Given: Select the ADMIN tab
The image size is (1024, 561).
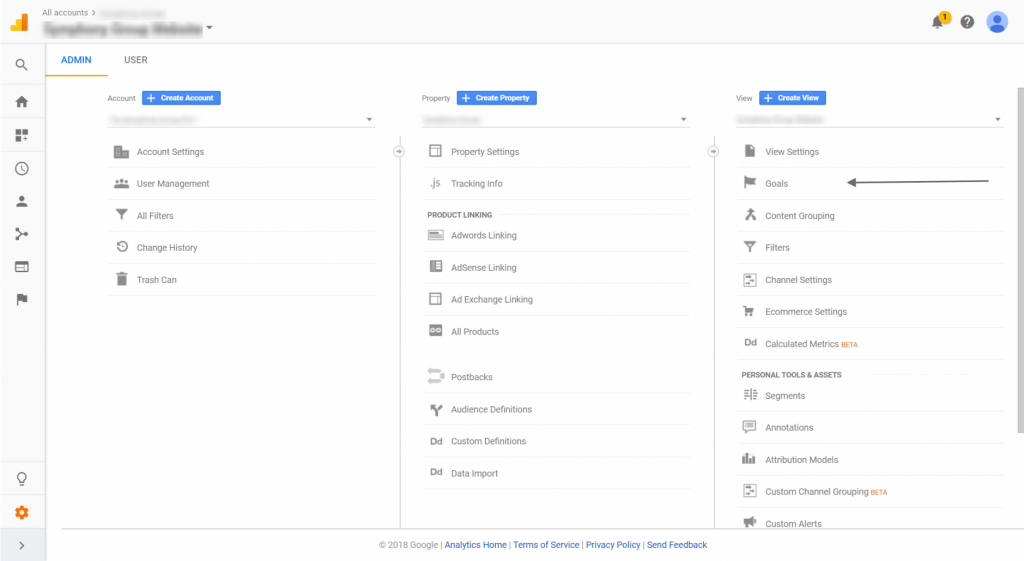Looking at the screenshot, I should [x=76, y=60].
